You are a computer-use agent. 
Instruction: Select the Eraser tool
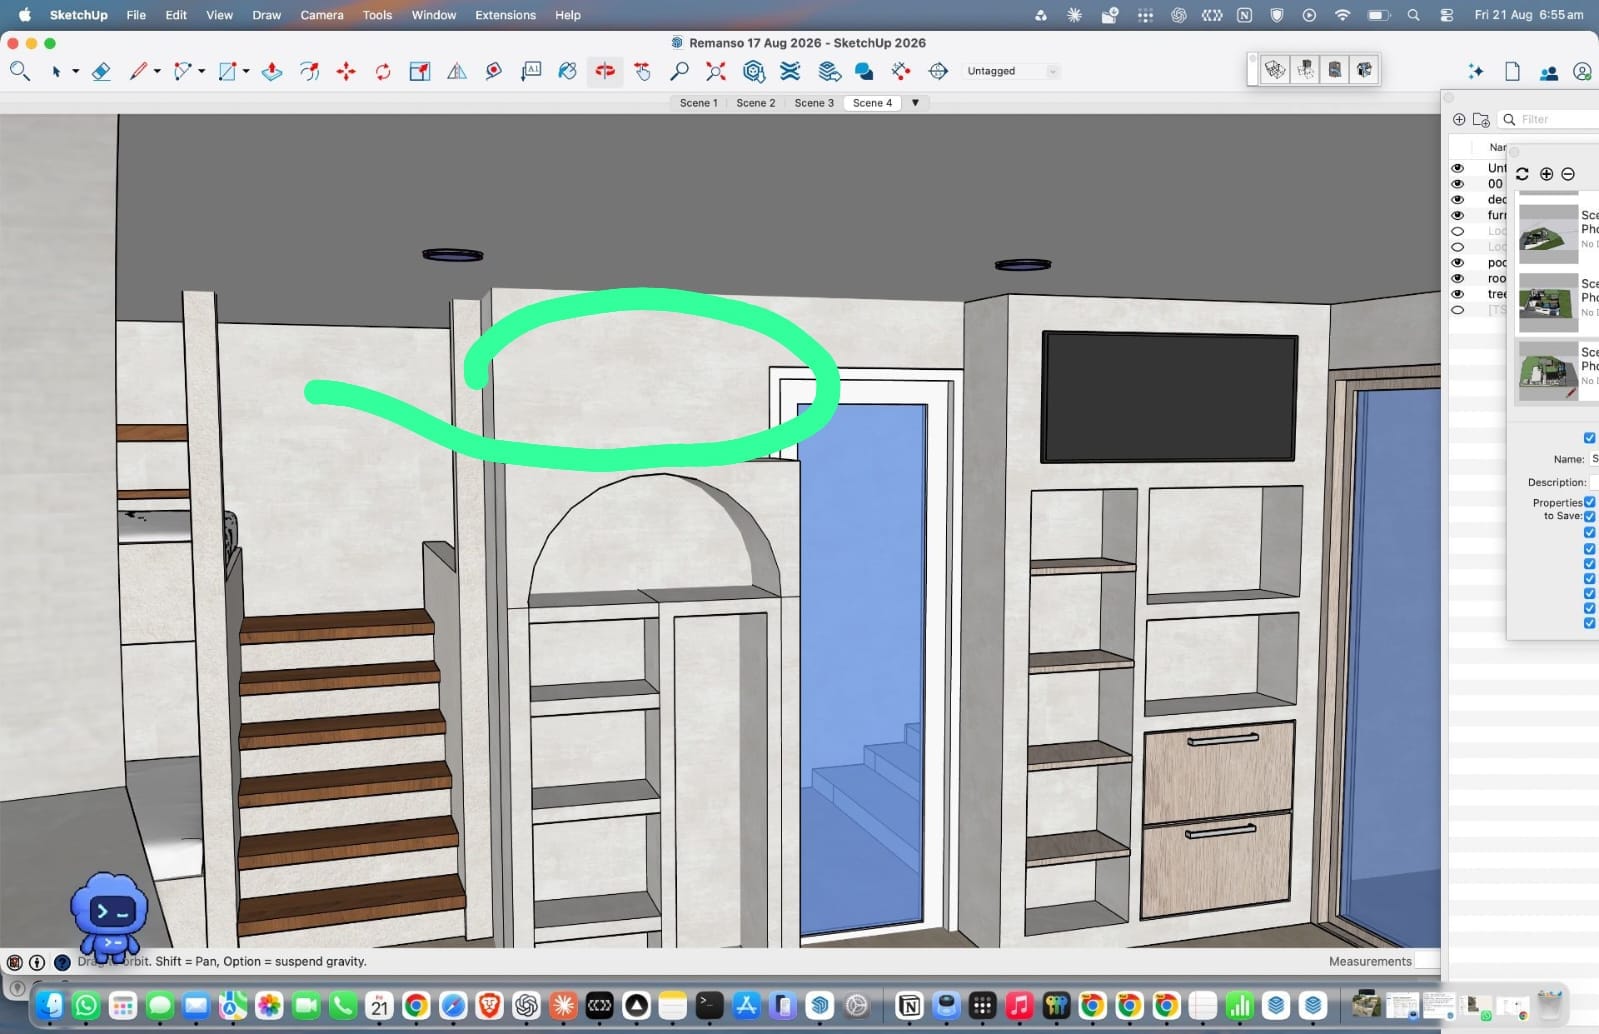pyautogui.click(x=101, y=71)
